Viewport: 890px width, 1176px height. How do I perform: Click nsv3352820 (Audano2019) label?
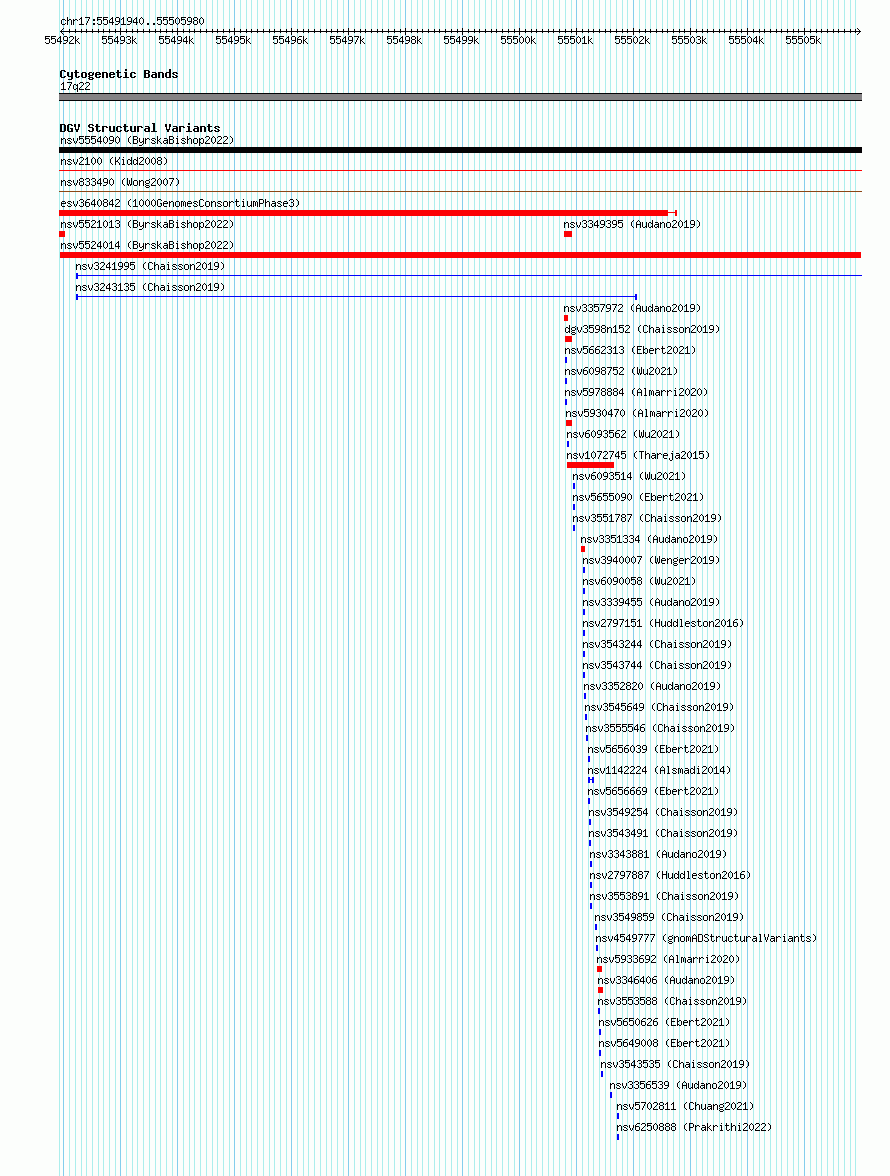[x=652, y=686]
